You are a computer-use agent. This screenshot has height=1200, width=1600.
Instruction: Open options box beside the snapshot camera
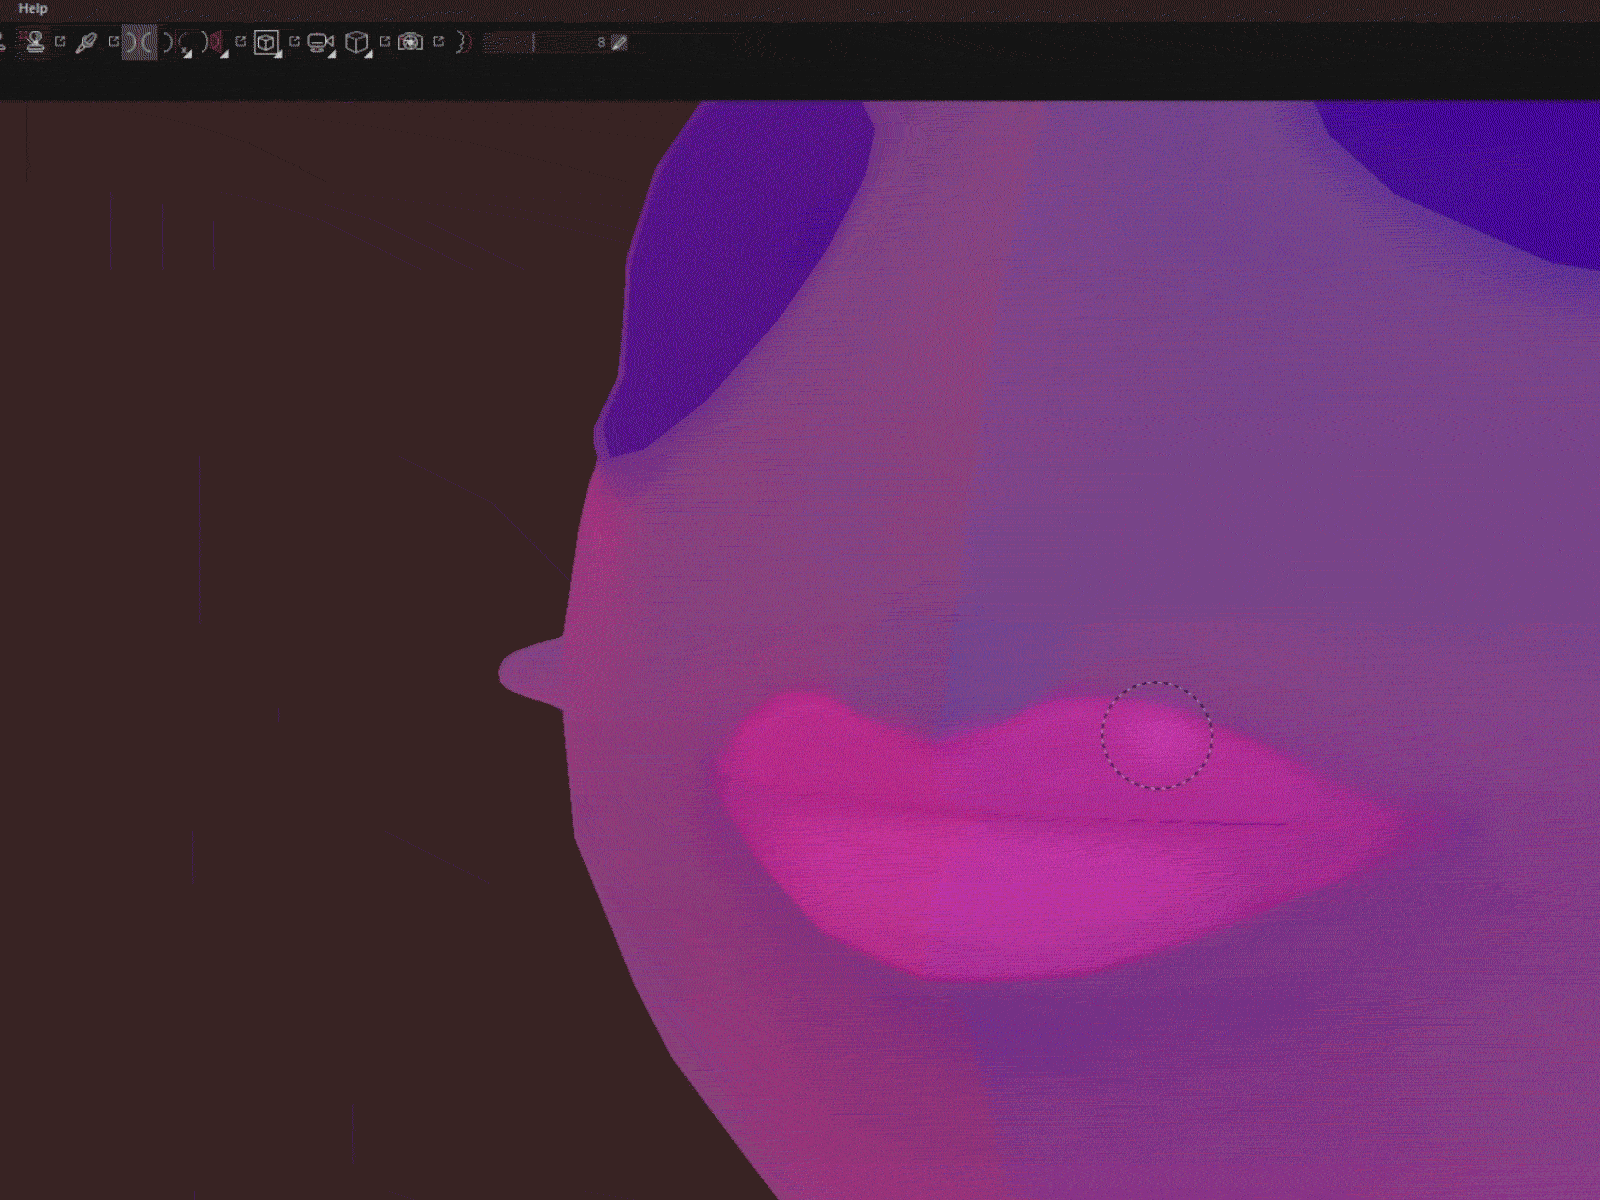coord(438,42)
